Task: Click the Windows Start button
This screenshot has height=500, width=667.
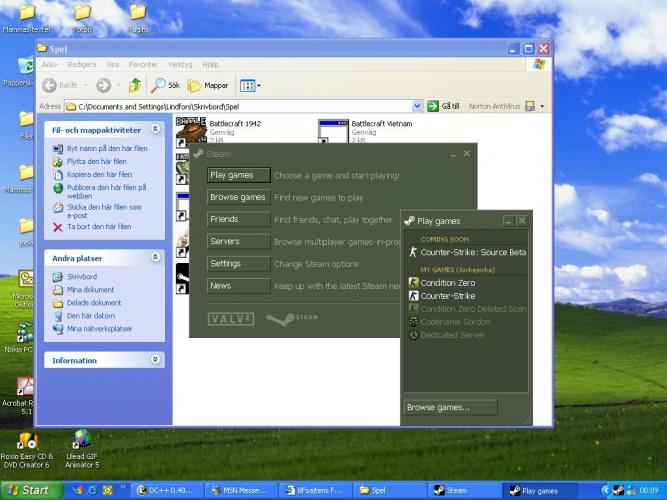Action: click(28, 490)
